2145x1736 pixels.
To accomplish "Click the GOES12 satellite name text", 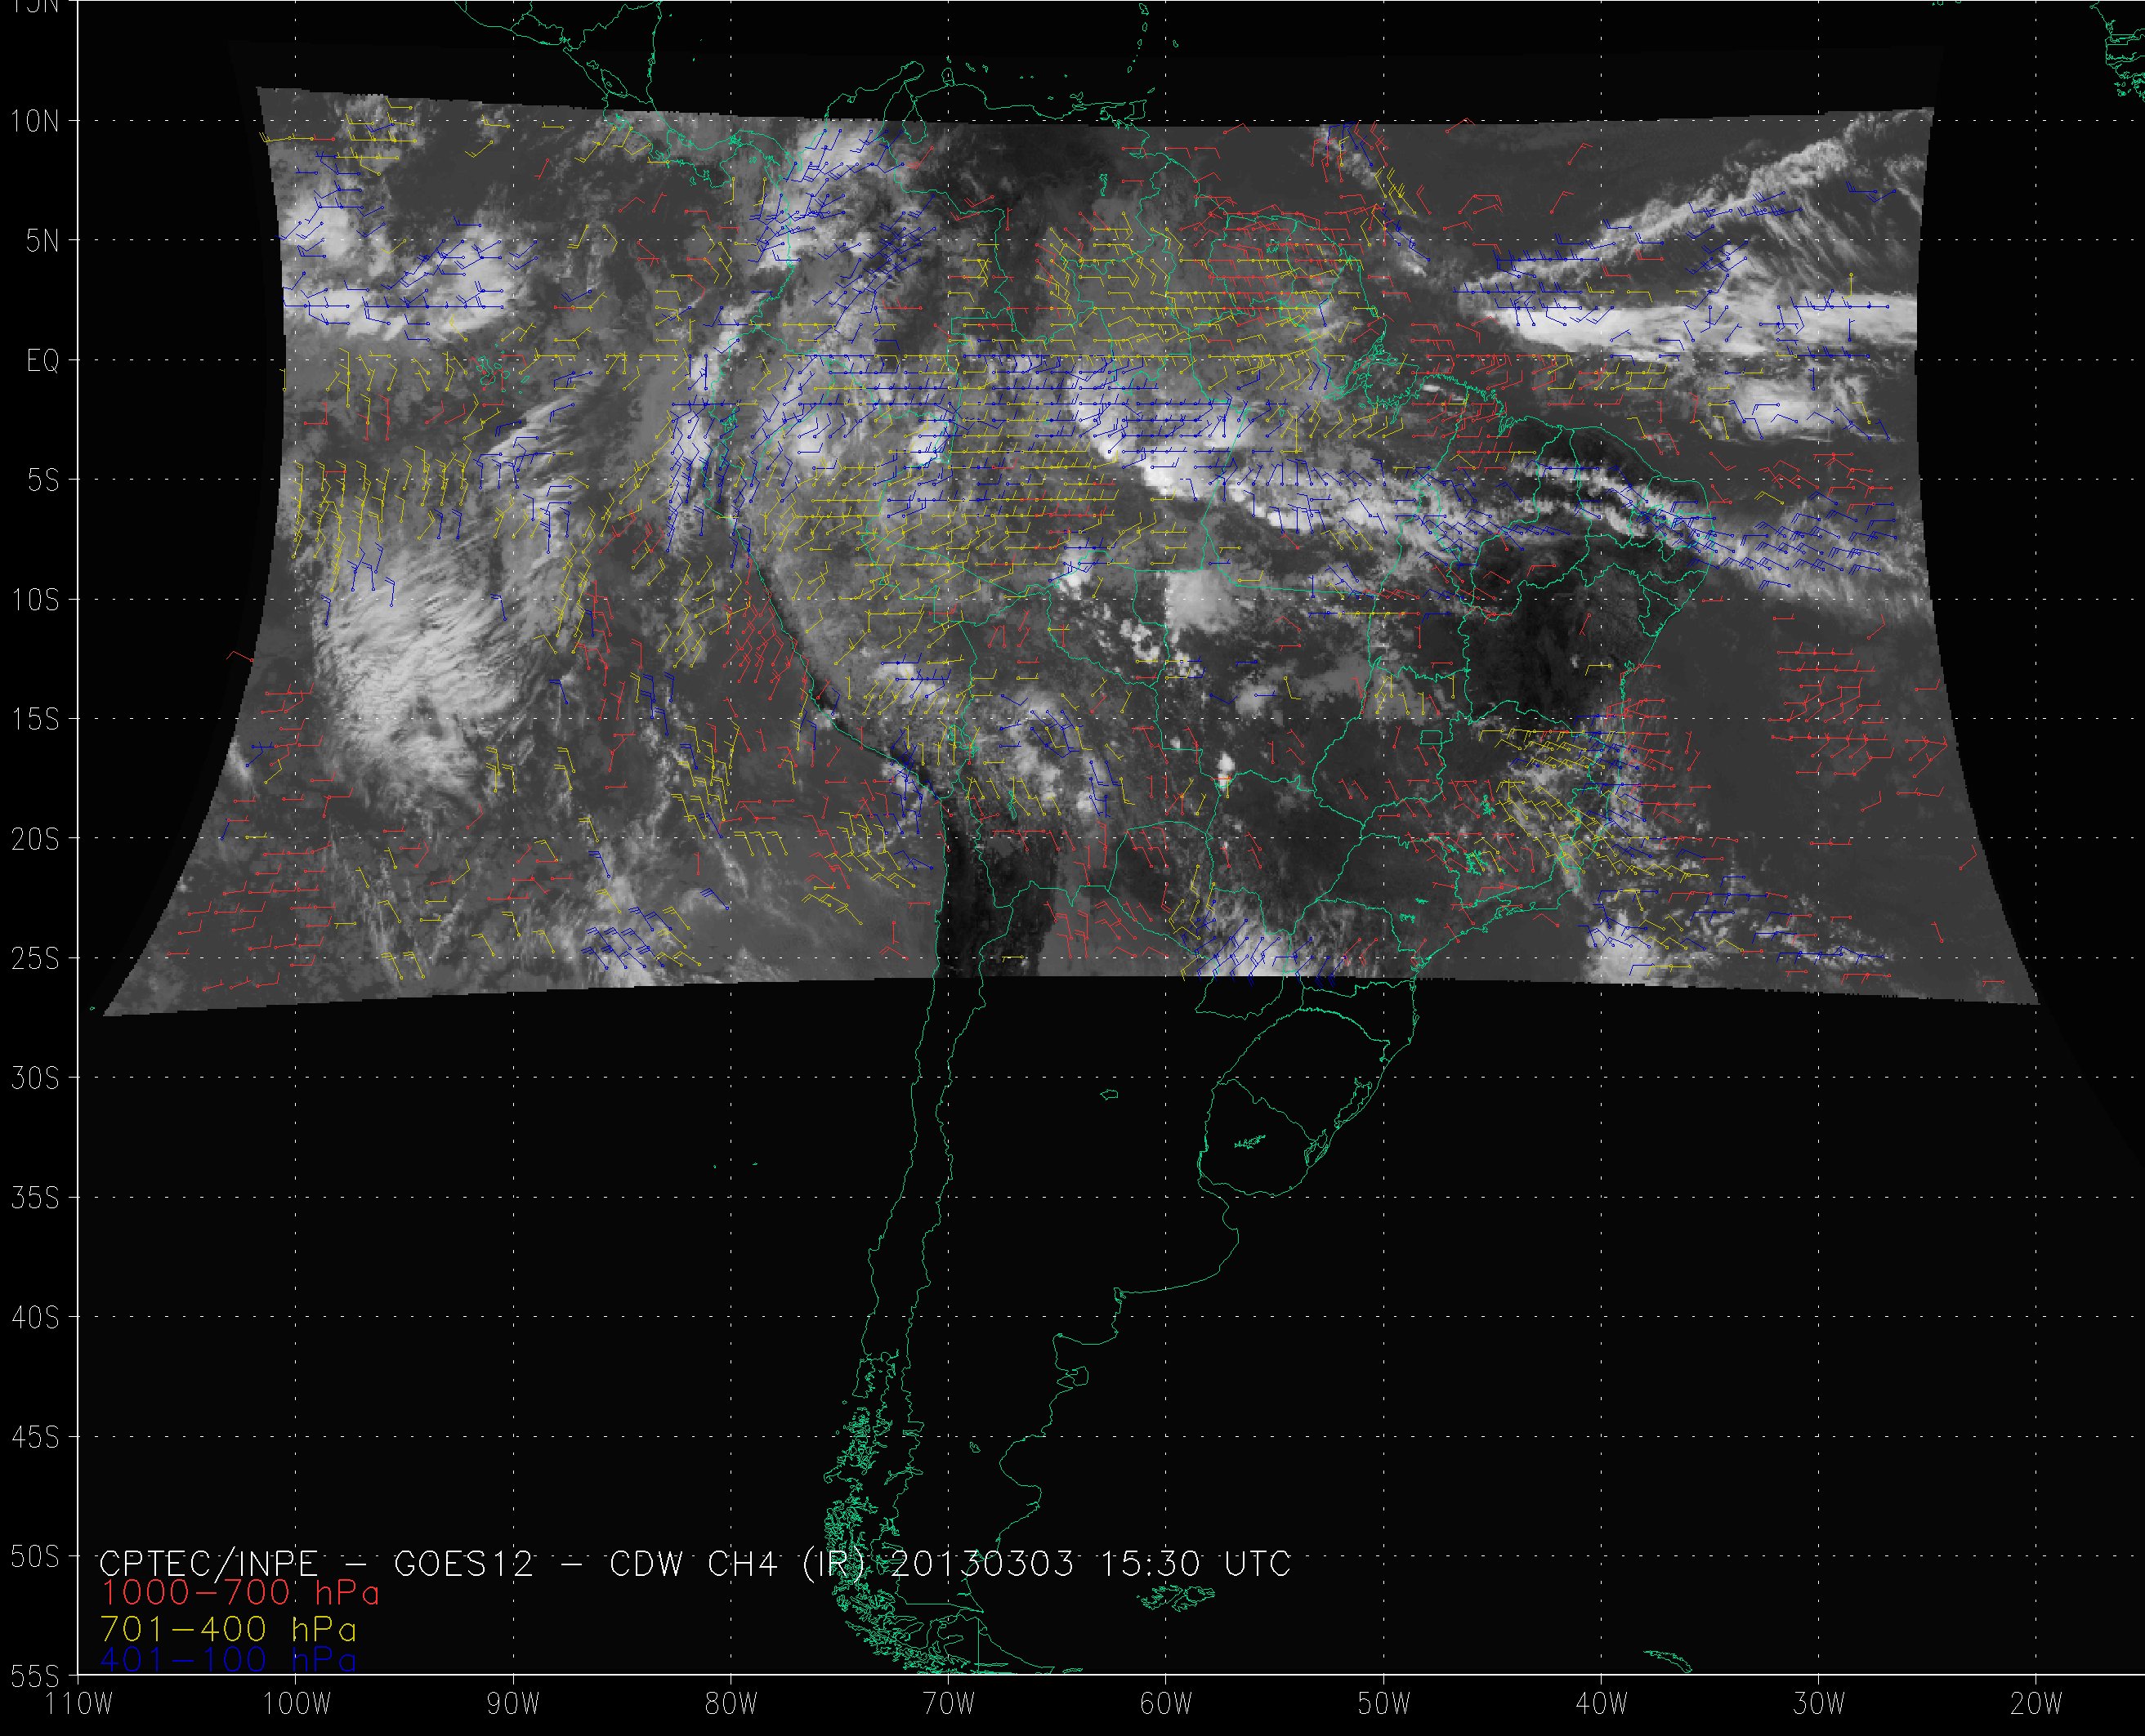I will (x=464, y=1563).
